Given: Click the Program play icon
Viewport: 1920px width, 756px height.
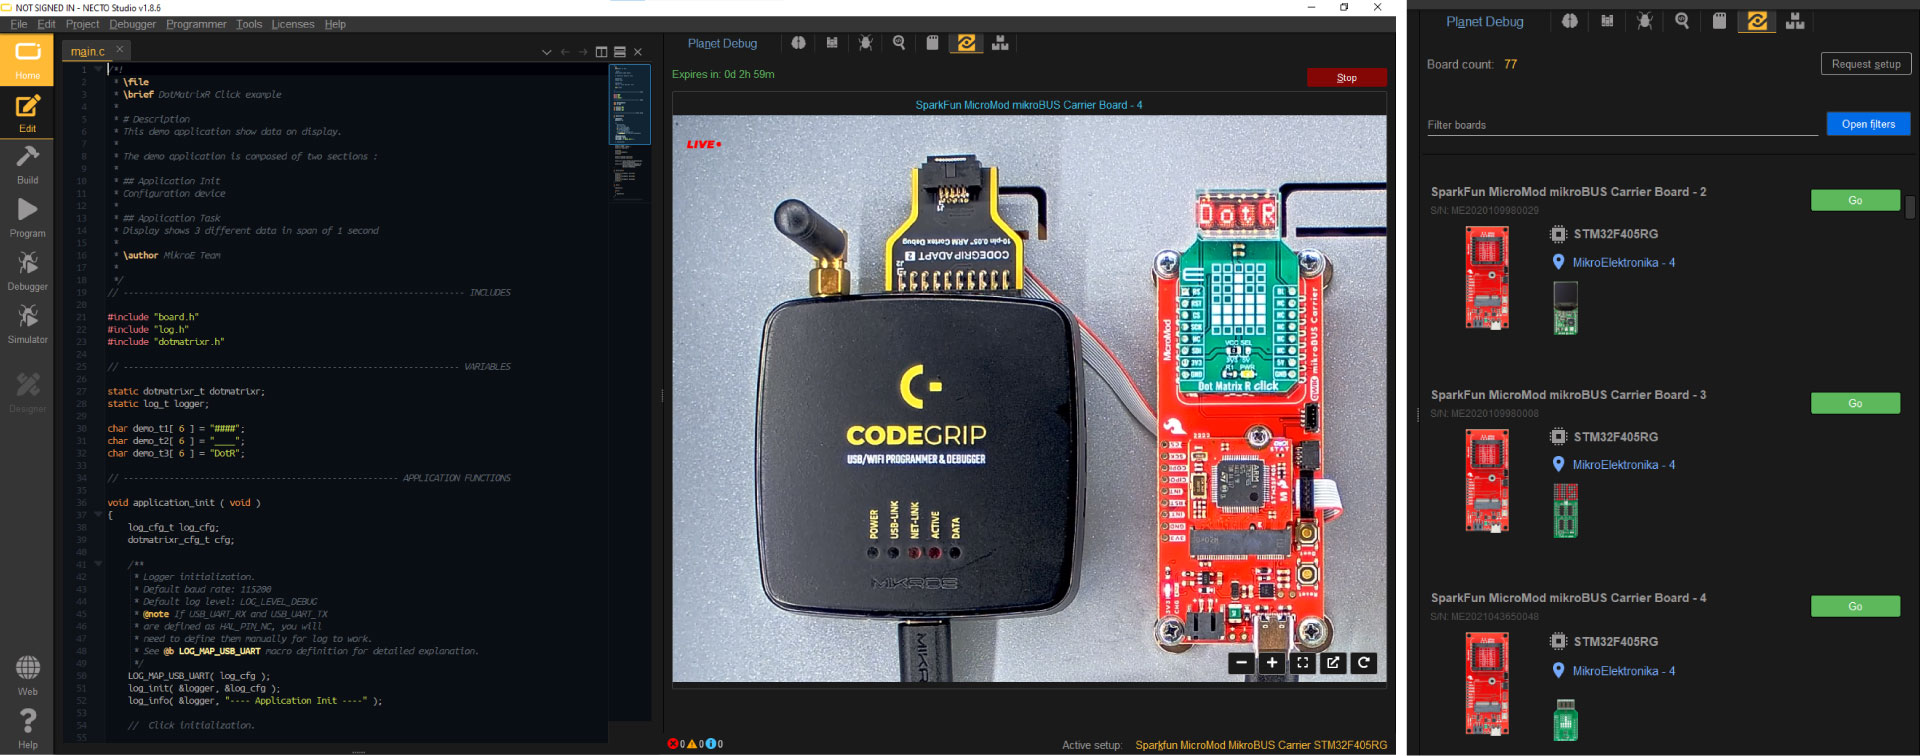Looking at the screenshot, I should pyautogui.click(x=27, y=217).
